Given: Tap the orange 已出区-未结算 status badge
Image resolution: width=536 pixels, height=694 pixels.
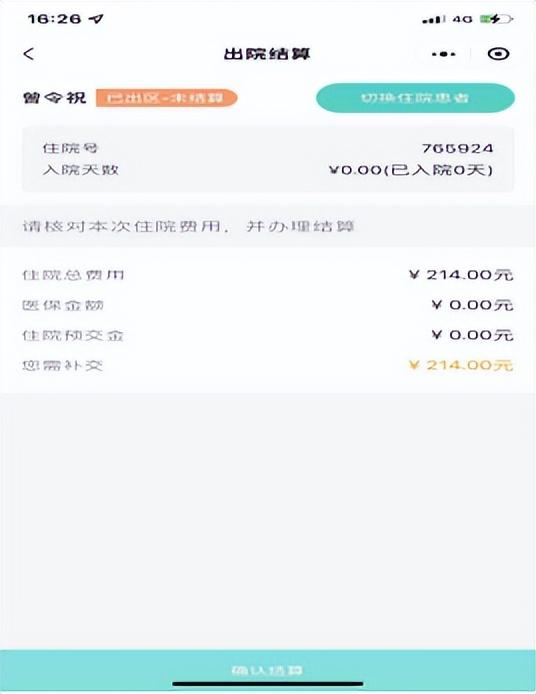Looking at the screenshot, I should click(167, 98).
